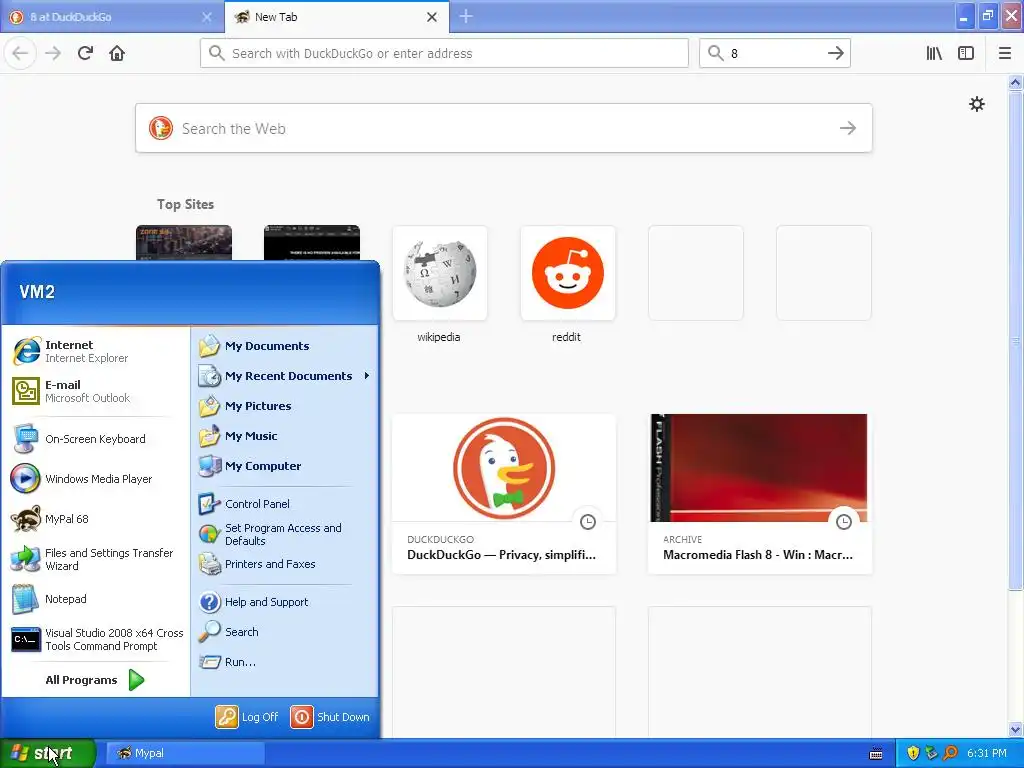The image size is (1024, 768).
Task: Click the page scrollbar up arrow
Action: click(x=1015, y=82)
